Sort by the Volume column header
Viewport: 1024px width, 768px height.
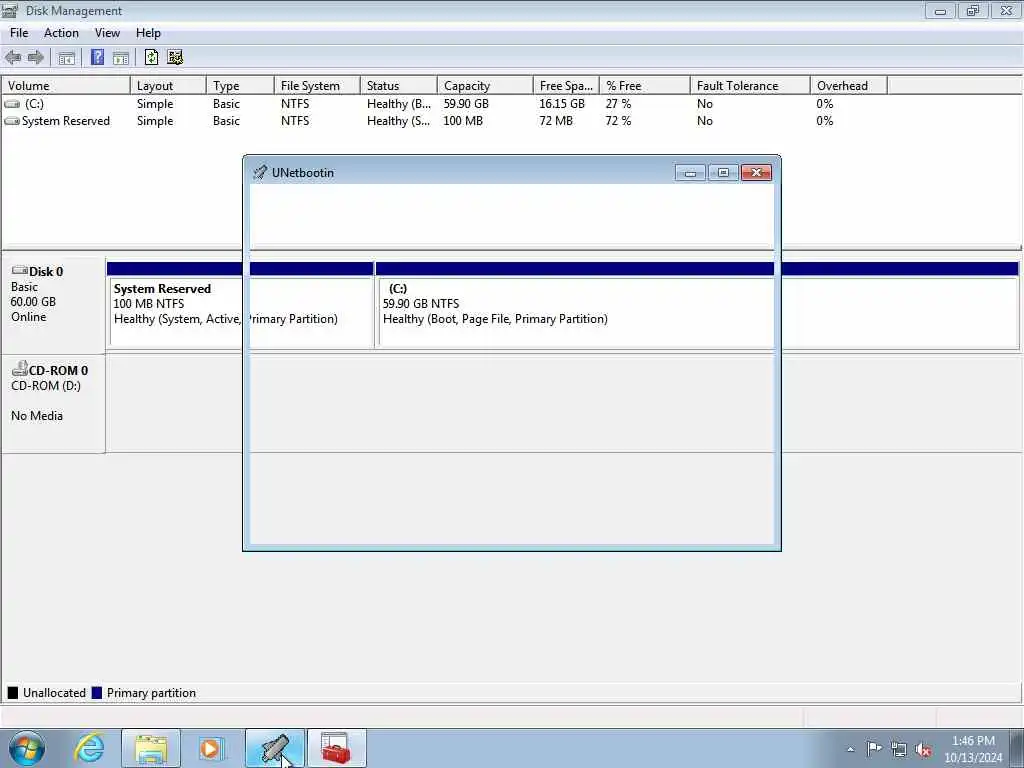[x=66, y=86]
